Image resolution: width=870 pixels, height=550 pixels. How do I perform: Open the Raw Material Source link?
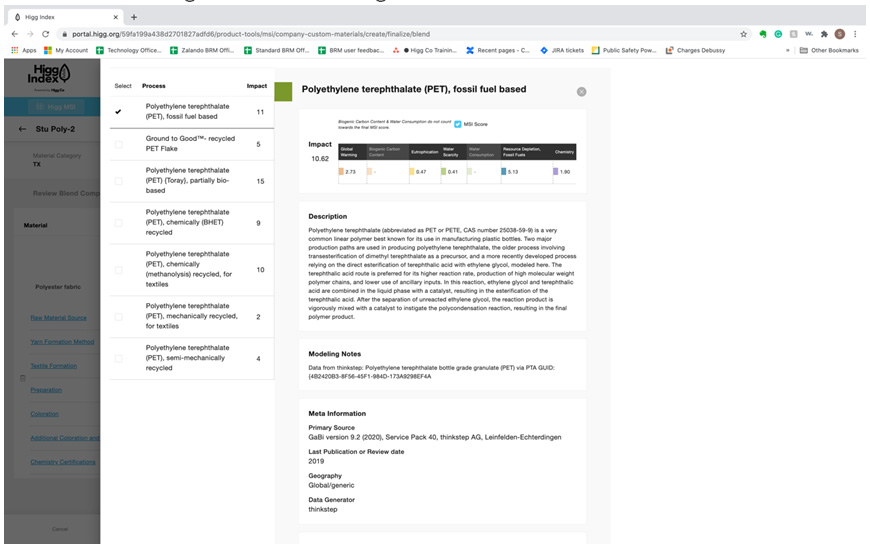click(x=58, y=317)
